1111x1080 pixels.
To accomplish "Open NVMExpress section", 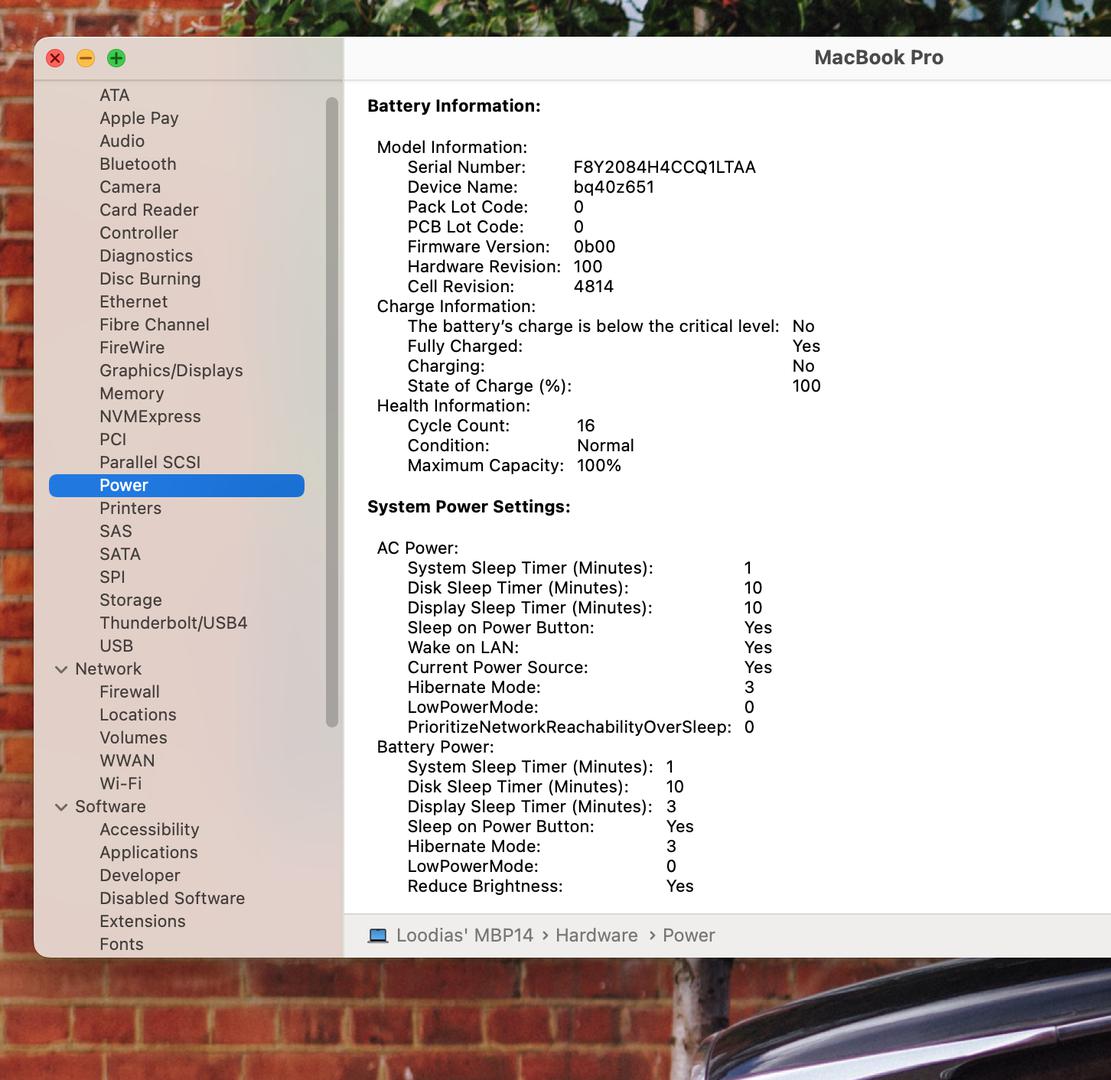I will tap(150, 417).
